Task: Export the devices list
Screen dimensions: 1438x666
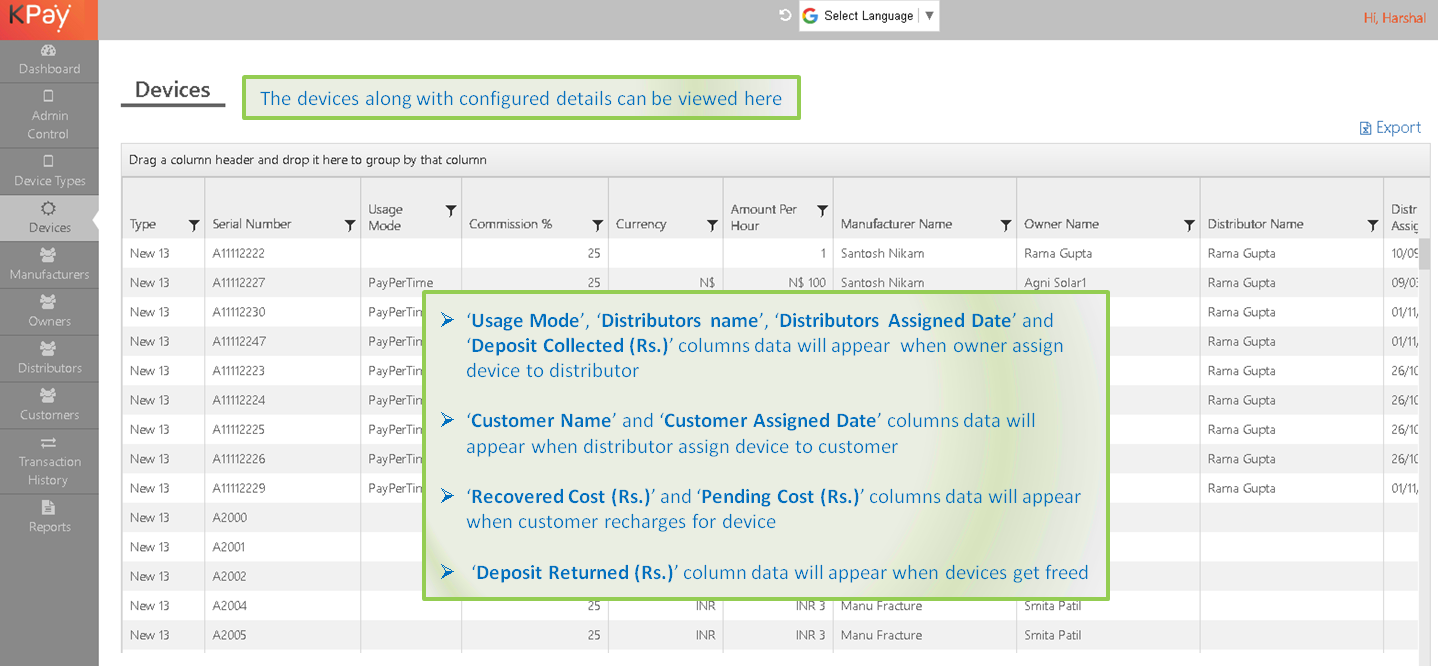Action: coord(1390,128)
